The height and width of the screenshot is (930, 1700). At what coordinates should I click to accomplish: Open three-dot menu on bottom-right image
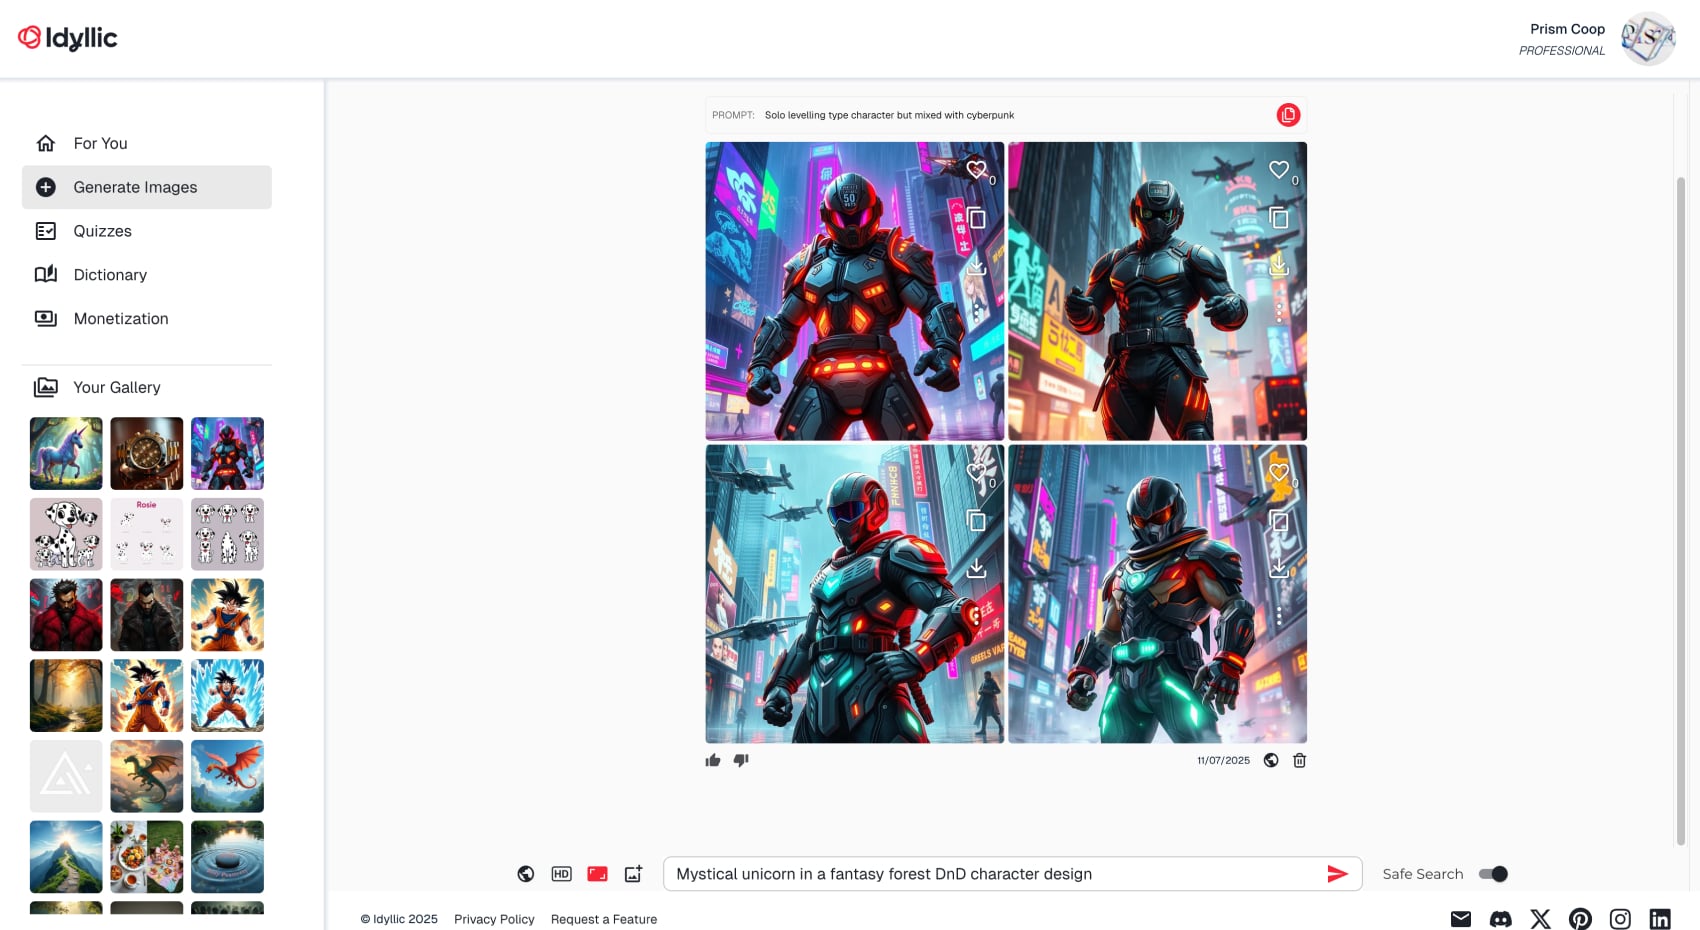[x=1279, y=616]
